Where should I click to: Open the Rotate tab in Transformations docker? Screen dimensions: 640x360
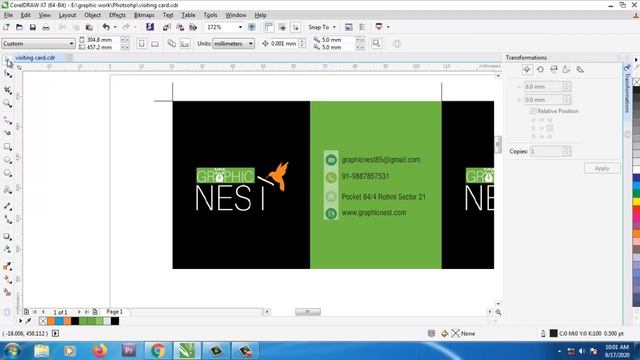point(540,70)
